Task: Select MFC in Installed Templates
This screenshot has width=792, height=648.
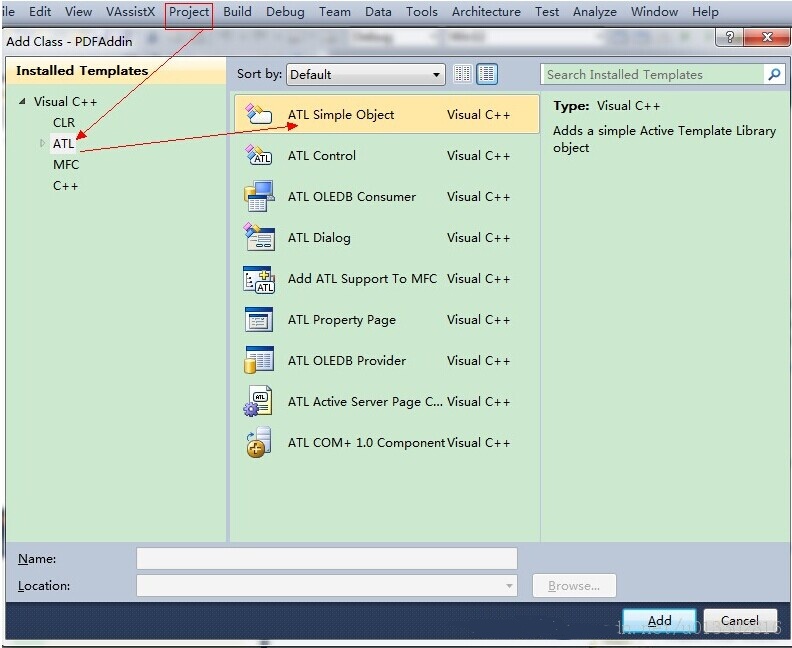Action: click(66, 165)
